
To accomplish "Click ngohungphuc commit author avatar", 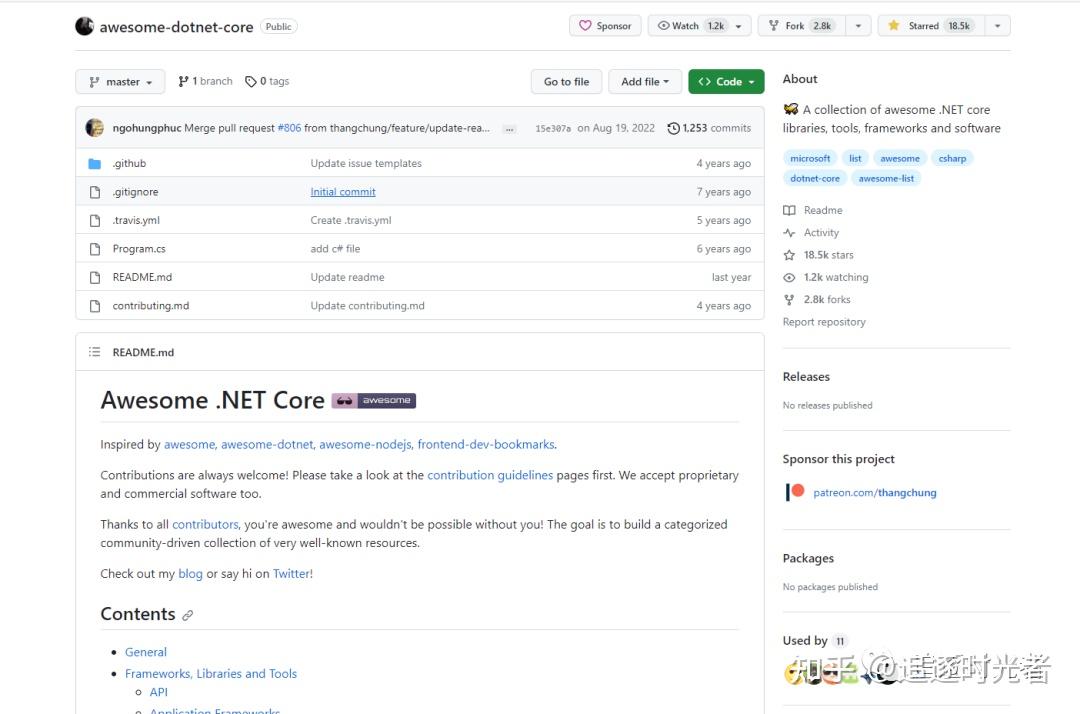I will (95, 128).
